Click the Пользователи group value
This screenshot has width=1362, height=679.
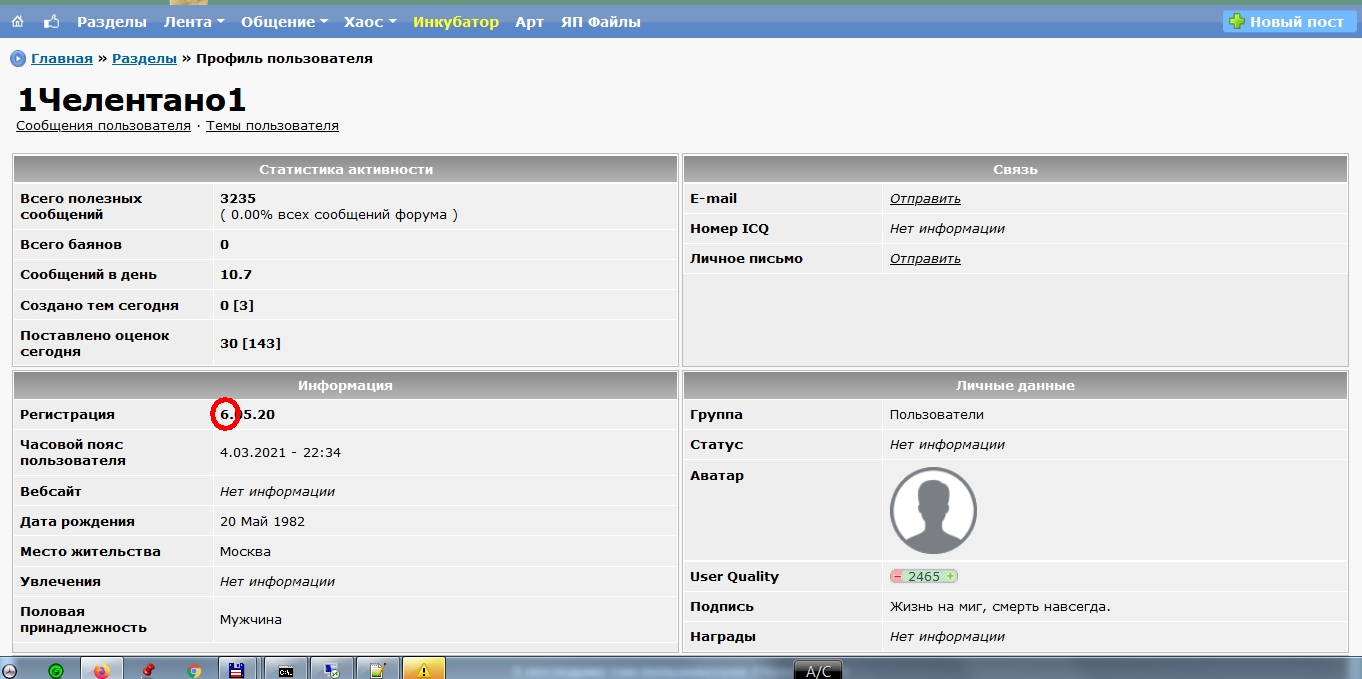[937, 415]
